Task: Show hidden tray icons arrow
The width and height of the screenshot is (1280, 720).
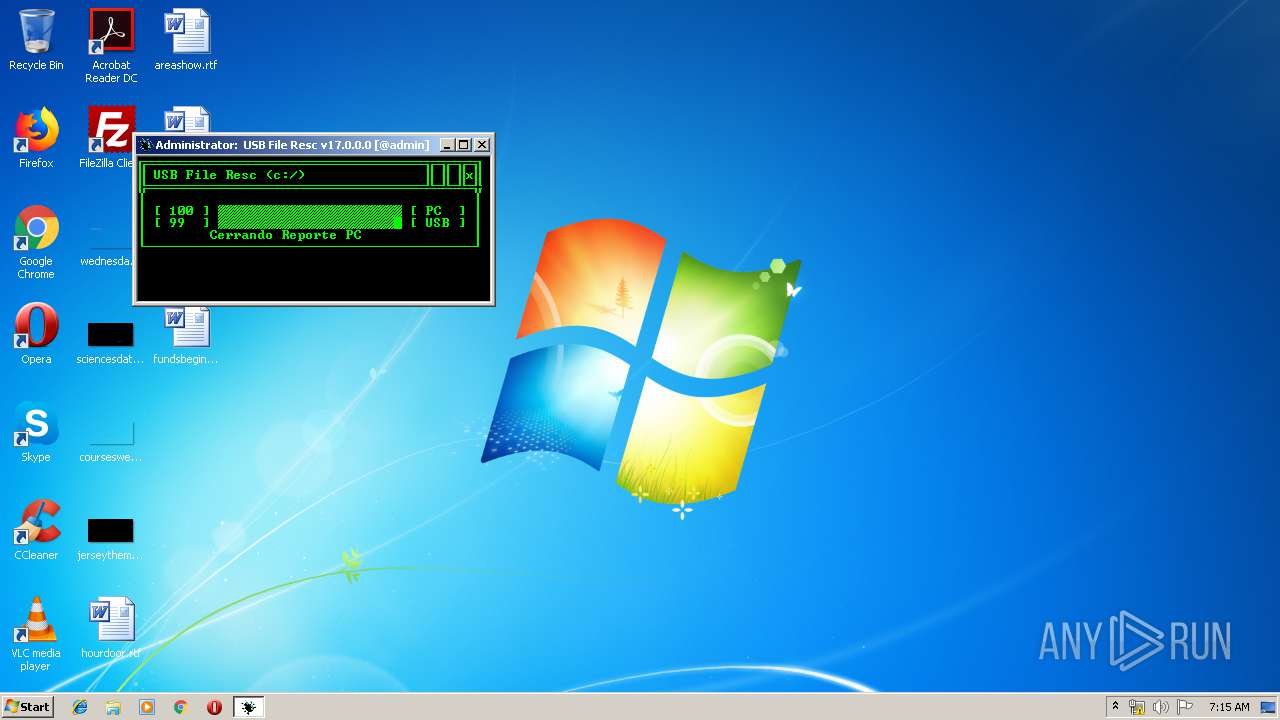Action: (x=1115, y=707)
